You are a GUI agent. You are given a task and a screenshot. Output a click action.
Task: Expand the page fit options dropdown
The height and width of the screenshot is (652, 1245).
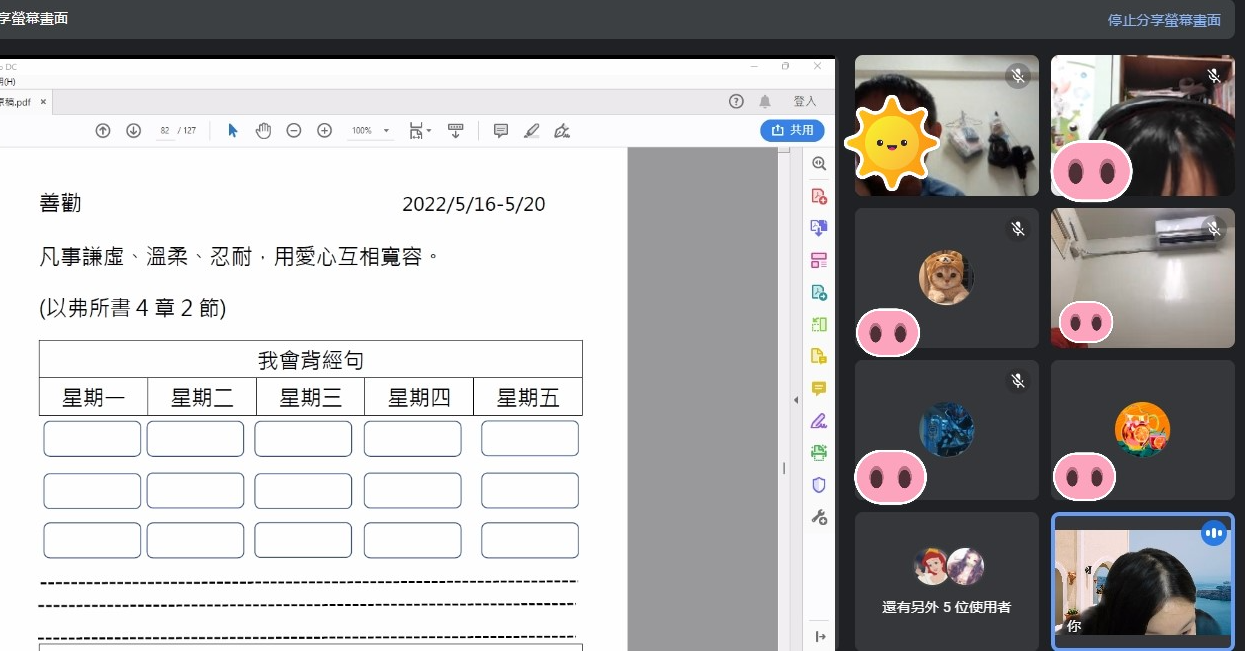pyautogui.click(x=420, y=131)
